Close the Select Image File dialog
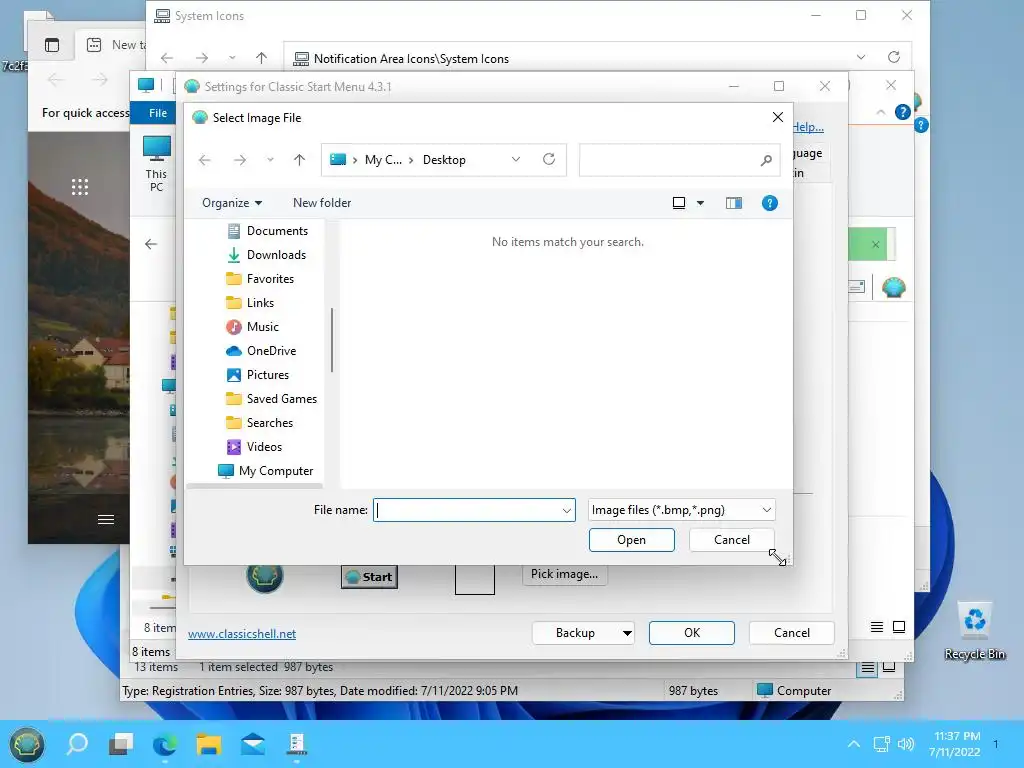 tap(777, 118)
